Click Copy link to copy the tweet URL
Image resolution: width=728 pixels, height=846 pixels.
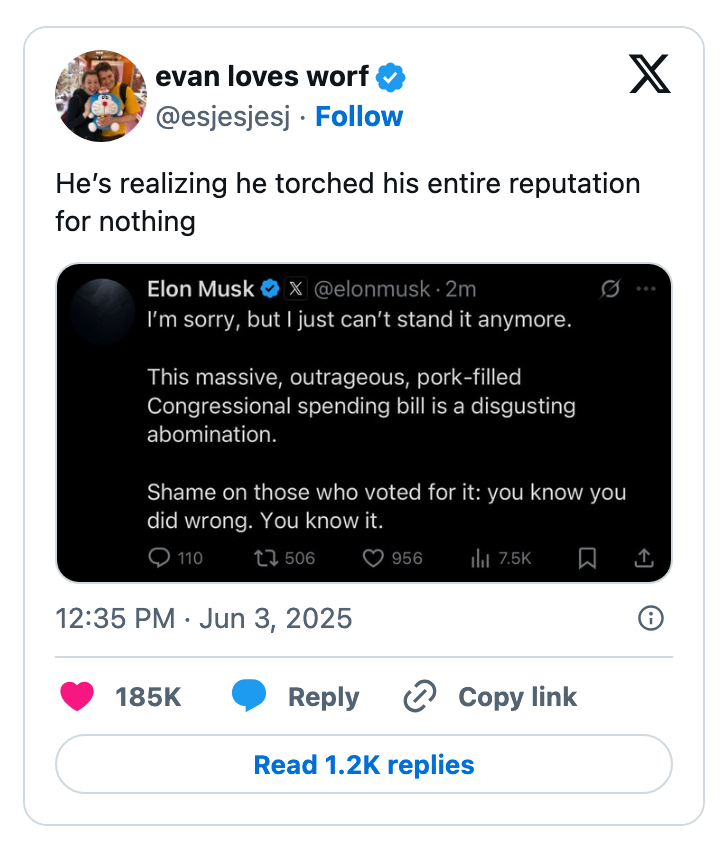click(517, 697)
